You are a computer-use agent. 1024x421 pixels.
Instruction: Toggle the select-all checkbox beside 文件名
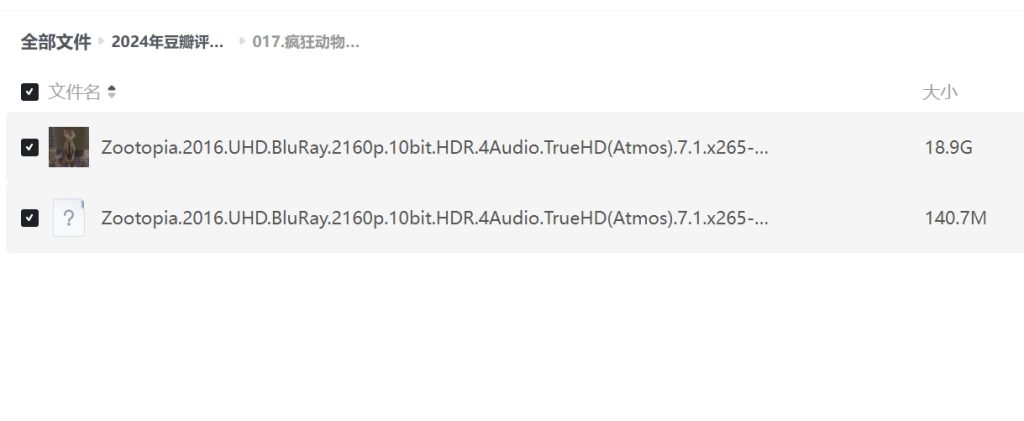29,92
